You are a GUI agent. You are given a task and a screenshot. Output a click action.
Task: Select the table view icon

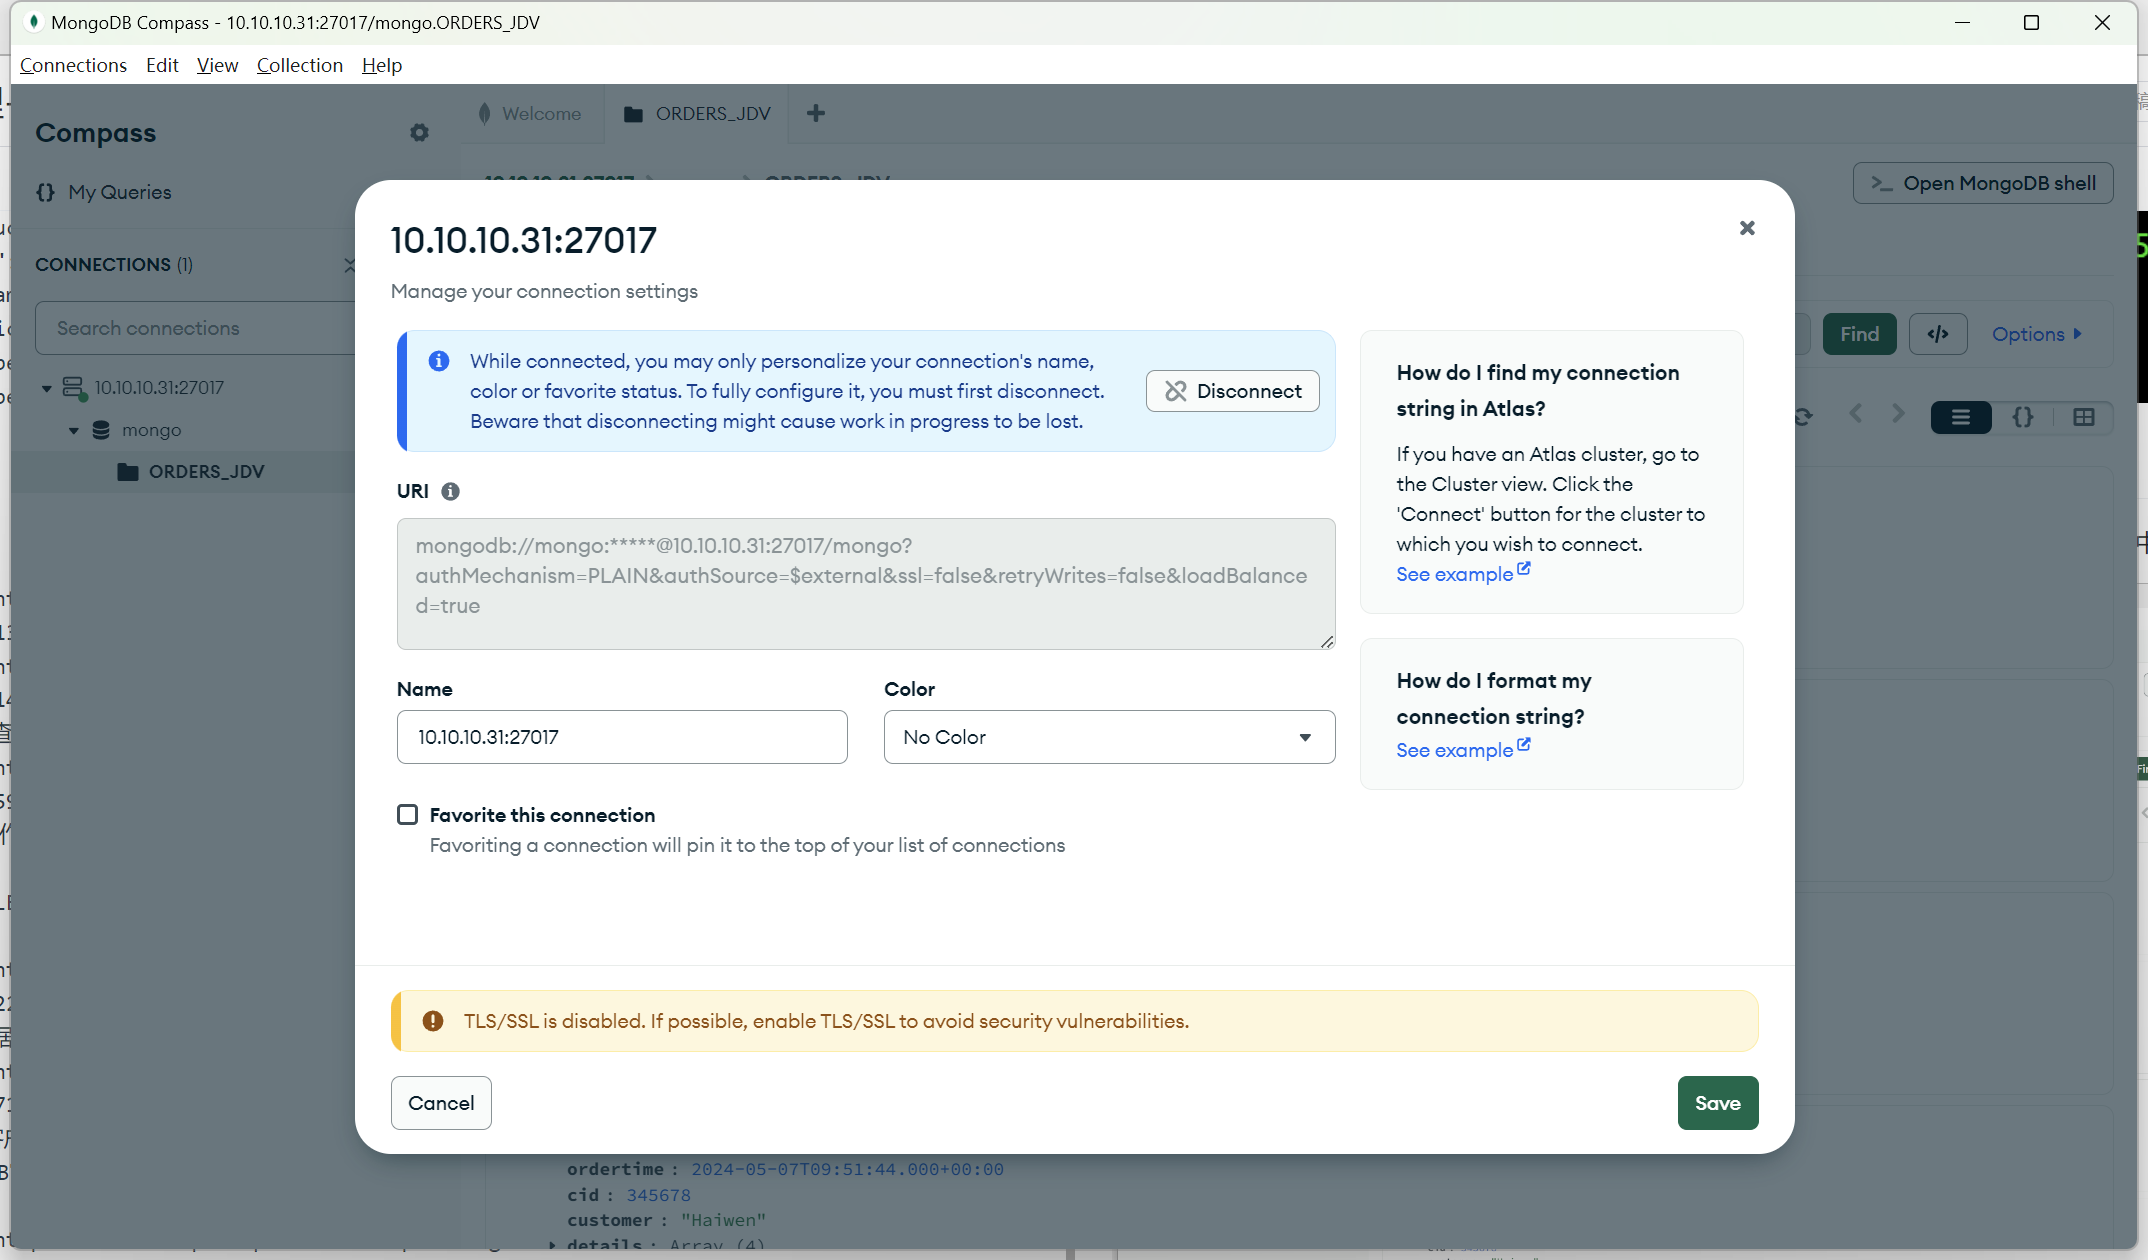coord(2084,417)
